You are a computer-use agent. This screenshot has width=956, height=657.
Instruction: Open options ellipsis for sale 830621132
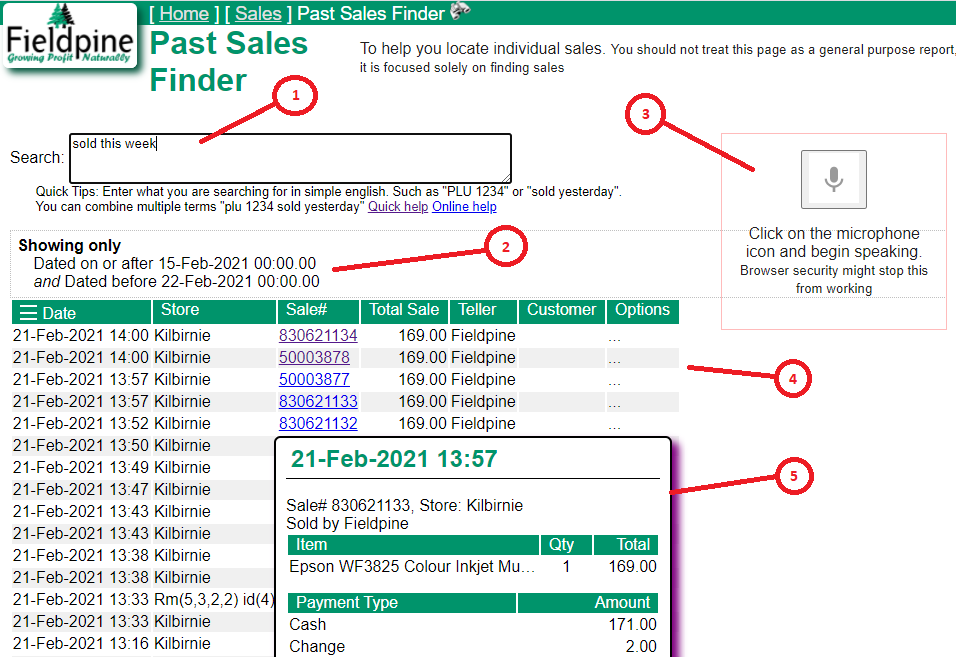[x=614, y=426]
